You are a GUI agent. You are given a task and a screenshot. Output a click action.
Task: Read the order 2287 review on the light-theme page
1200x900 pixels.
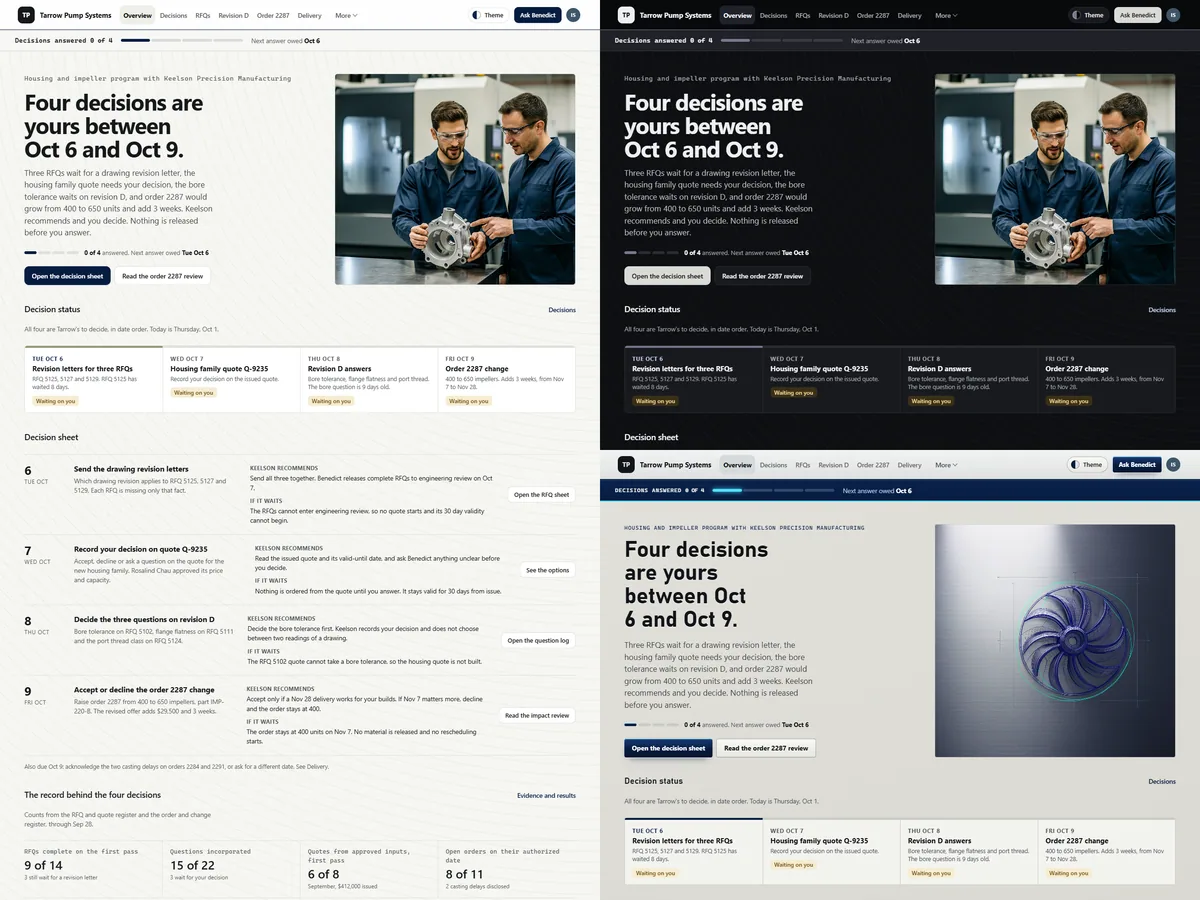coord(162,276)
